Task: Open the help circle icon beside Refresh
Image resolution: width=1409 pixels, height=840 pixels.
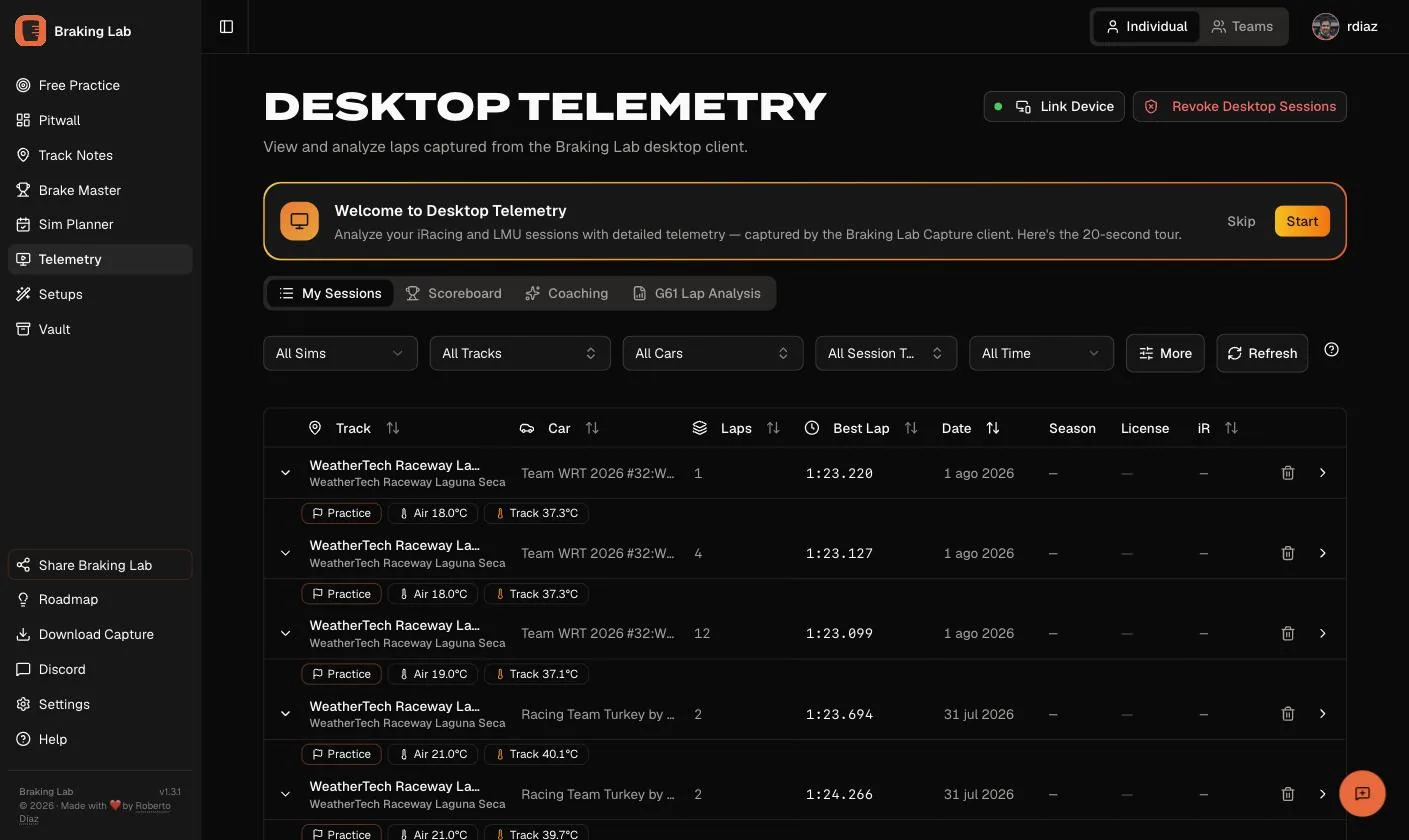Action: point(1331,350)
